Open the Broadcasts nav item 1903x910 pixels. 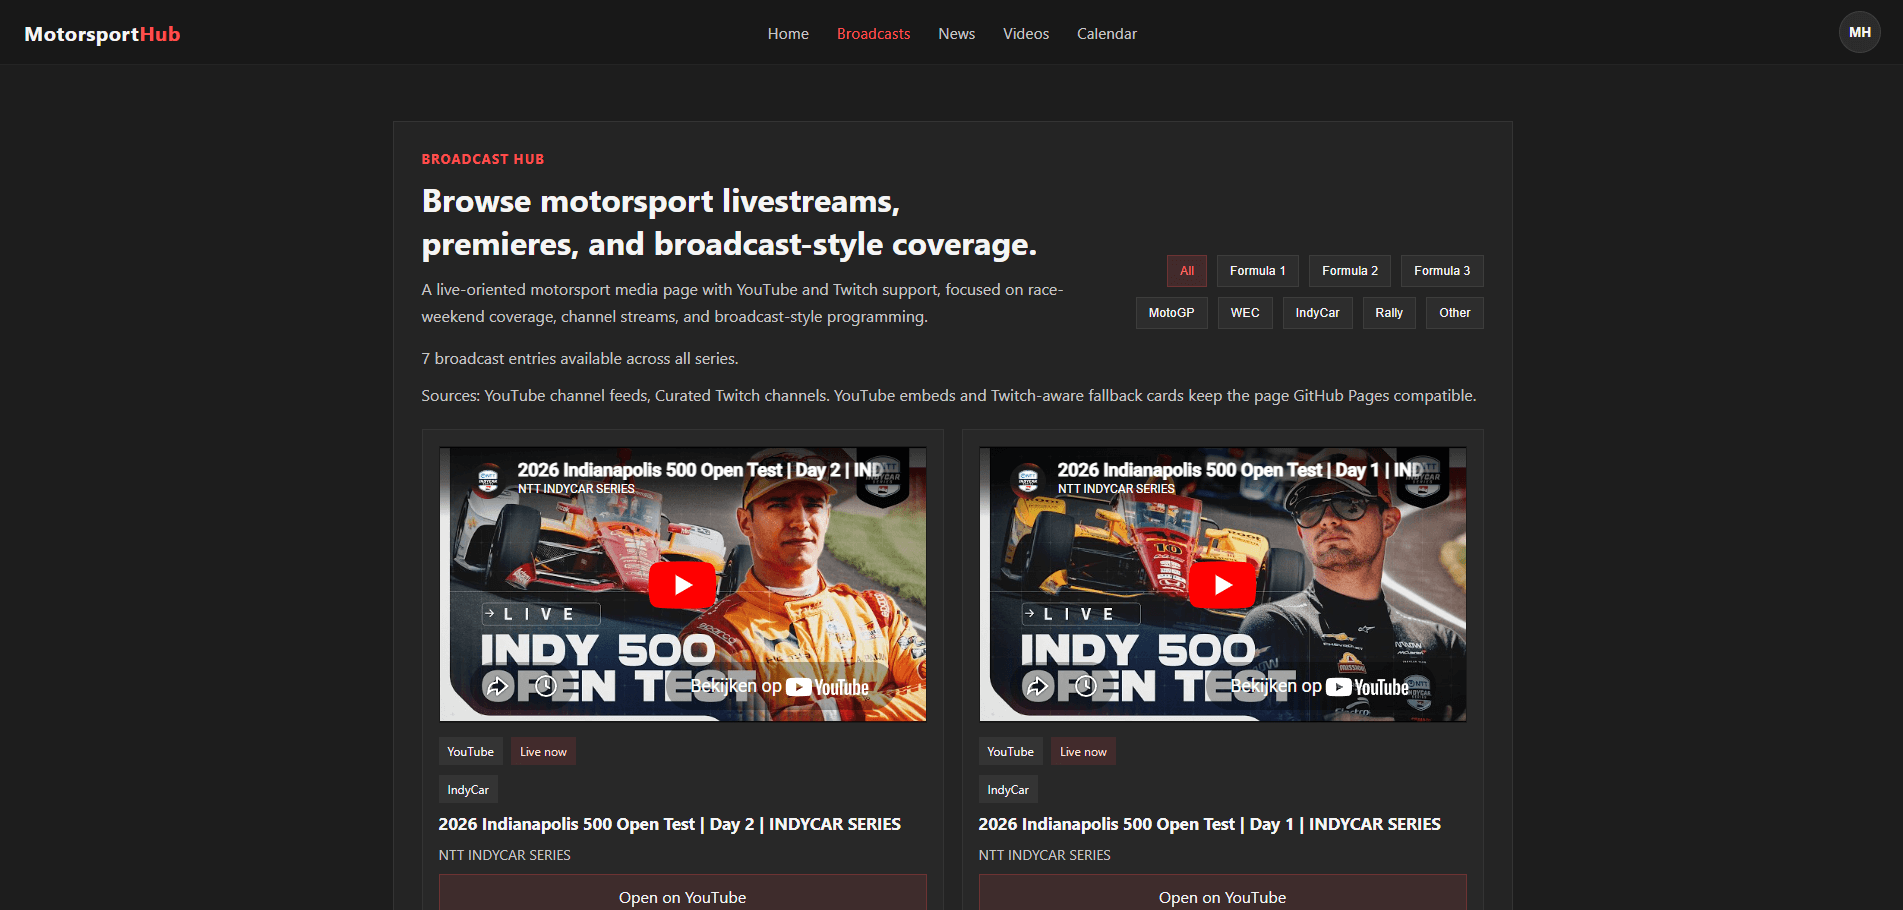[x=873, y=34]
